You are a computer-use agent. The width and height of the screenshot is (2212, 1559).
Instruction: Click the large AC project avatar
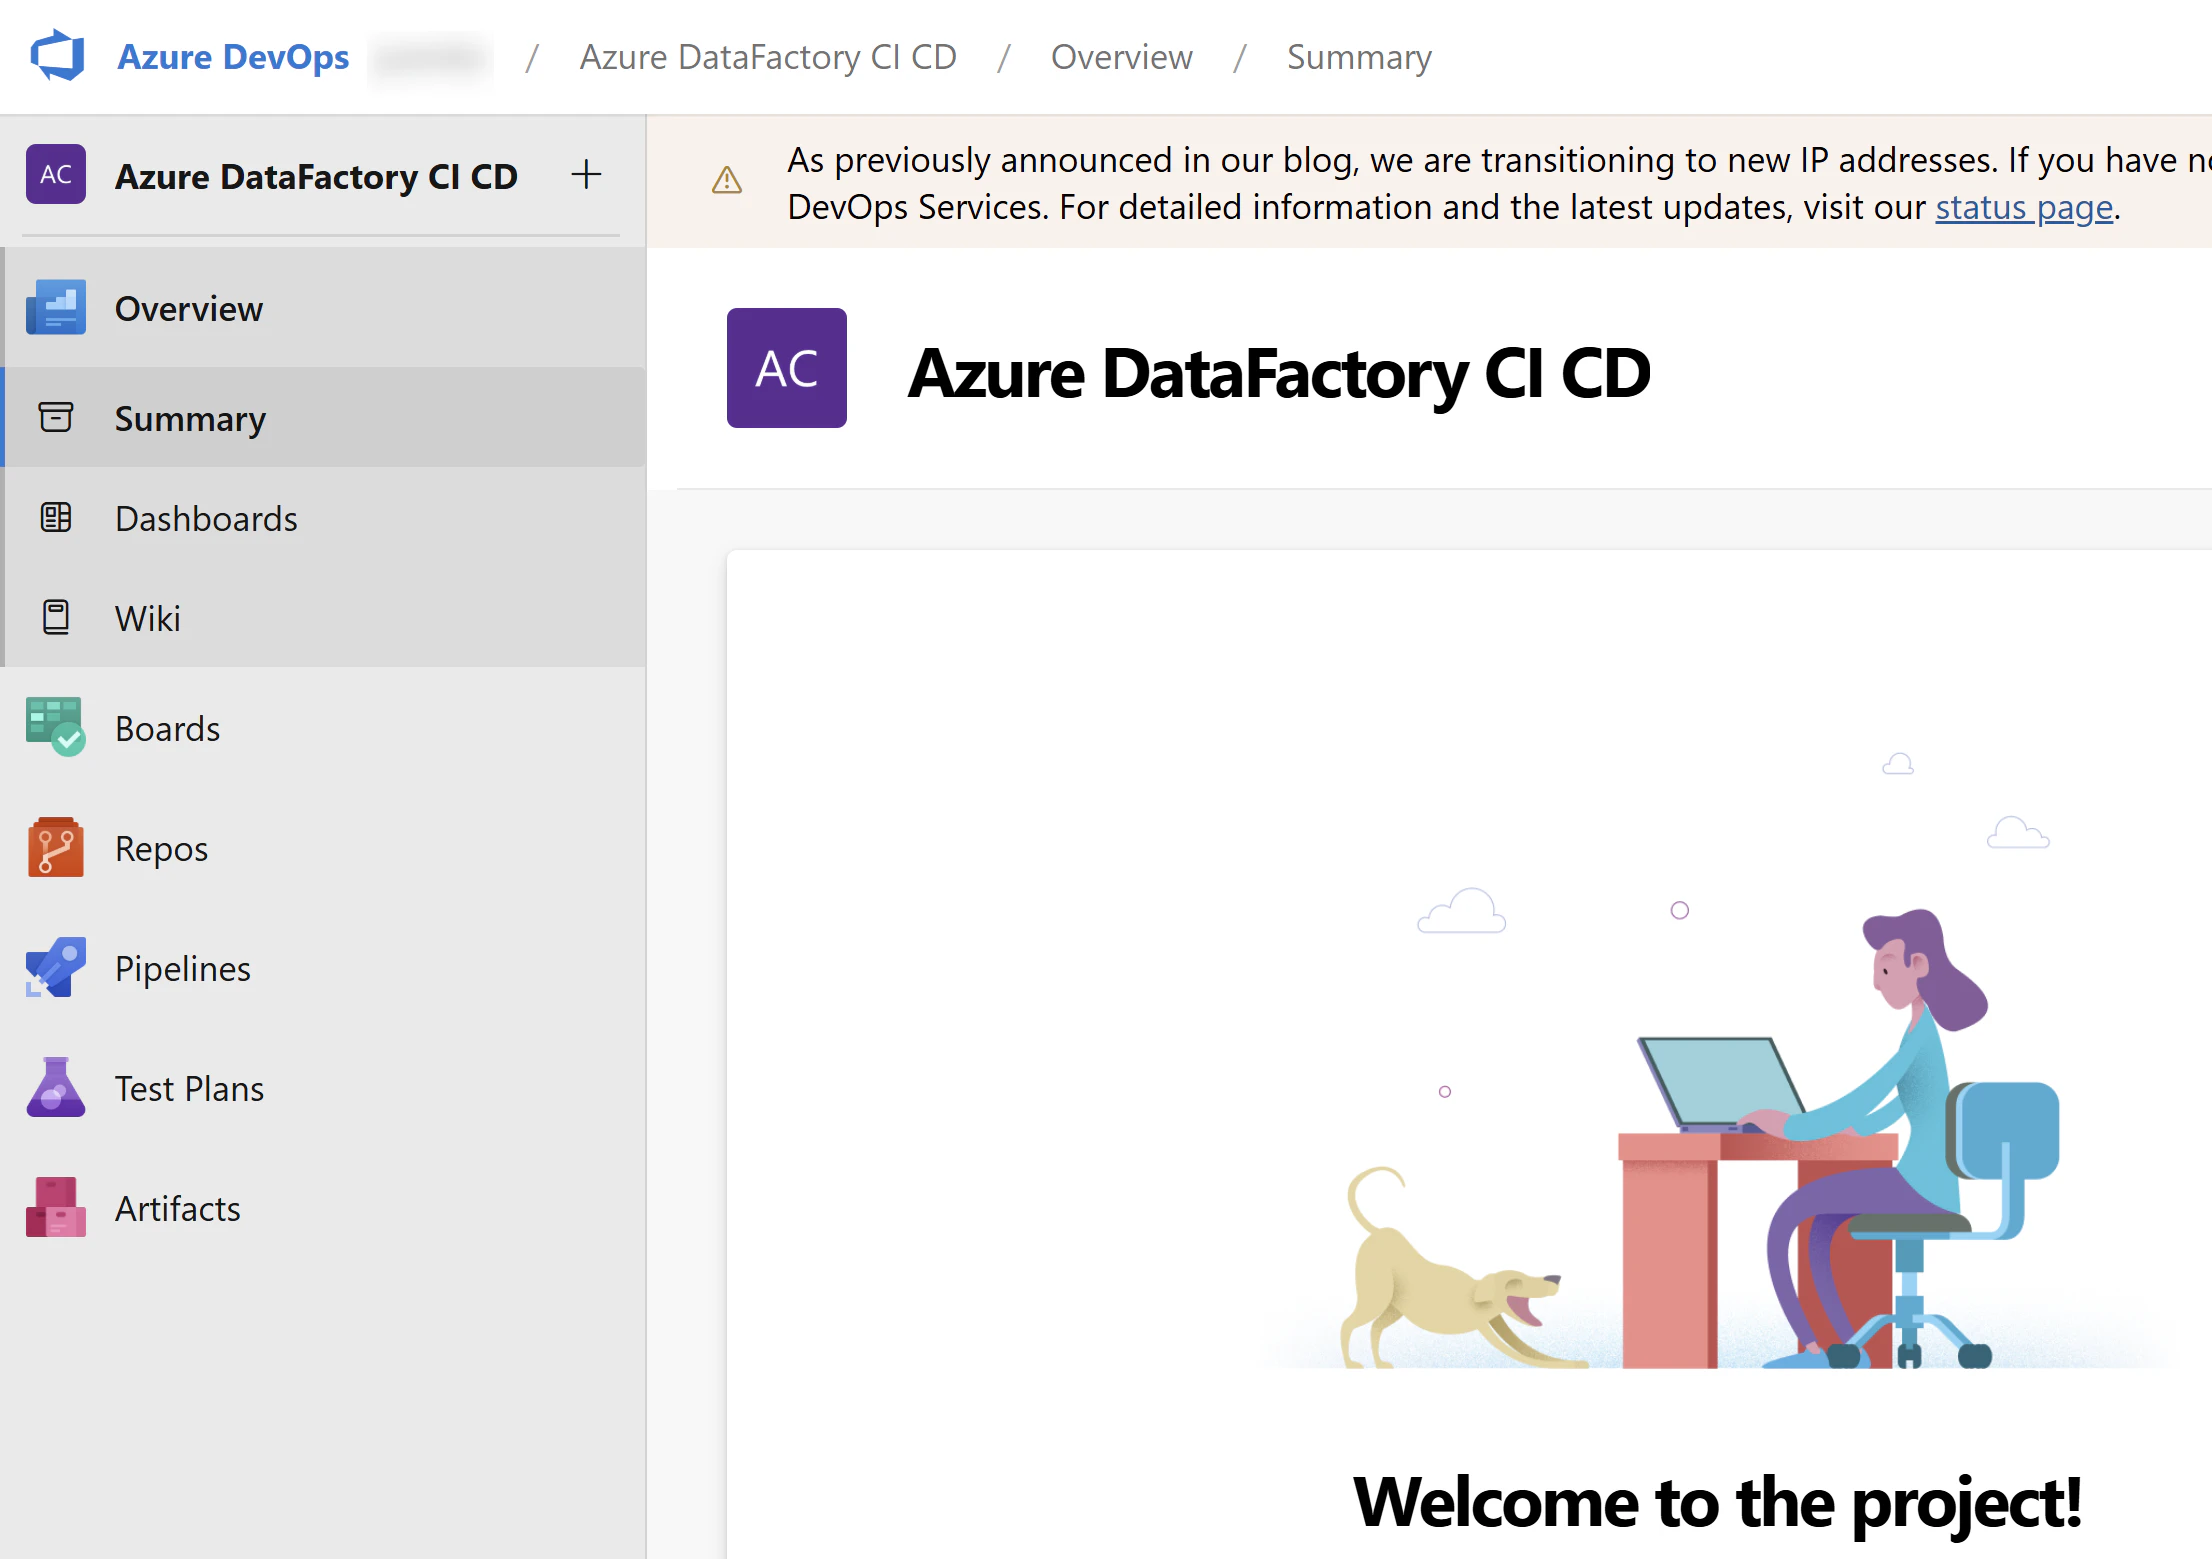pos(787,368)
